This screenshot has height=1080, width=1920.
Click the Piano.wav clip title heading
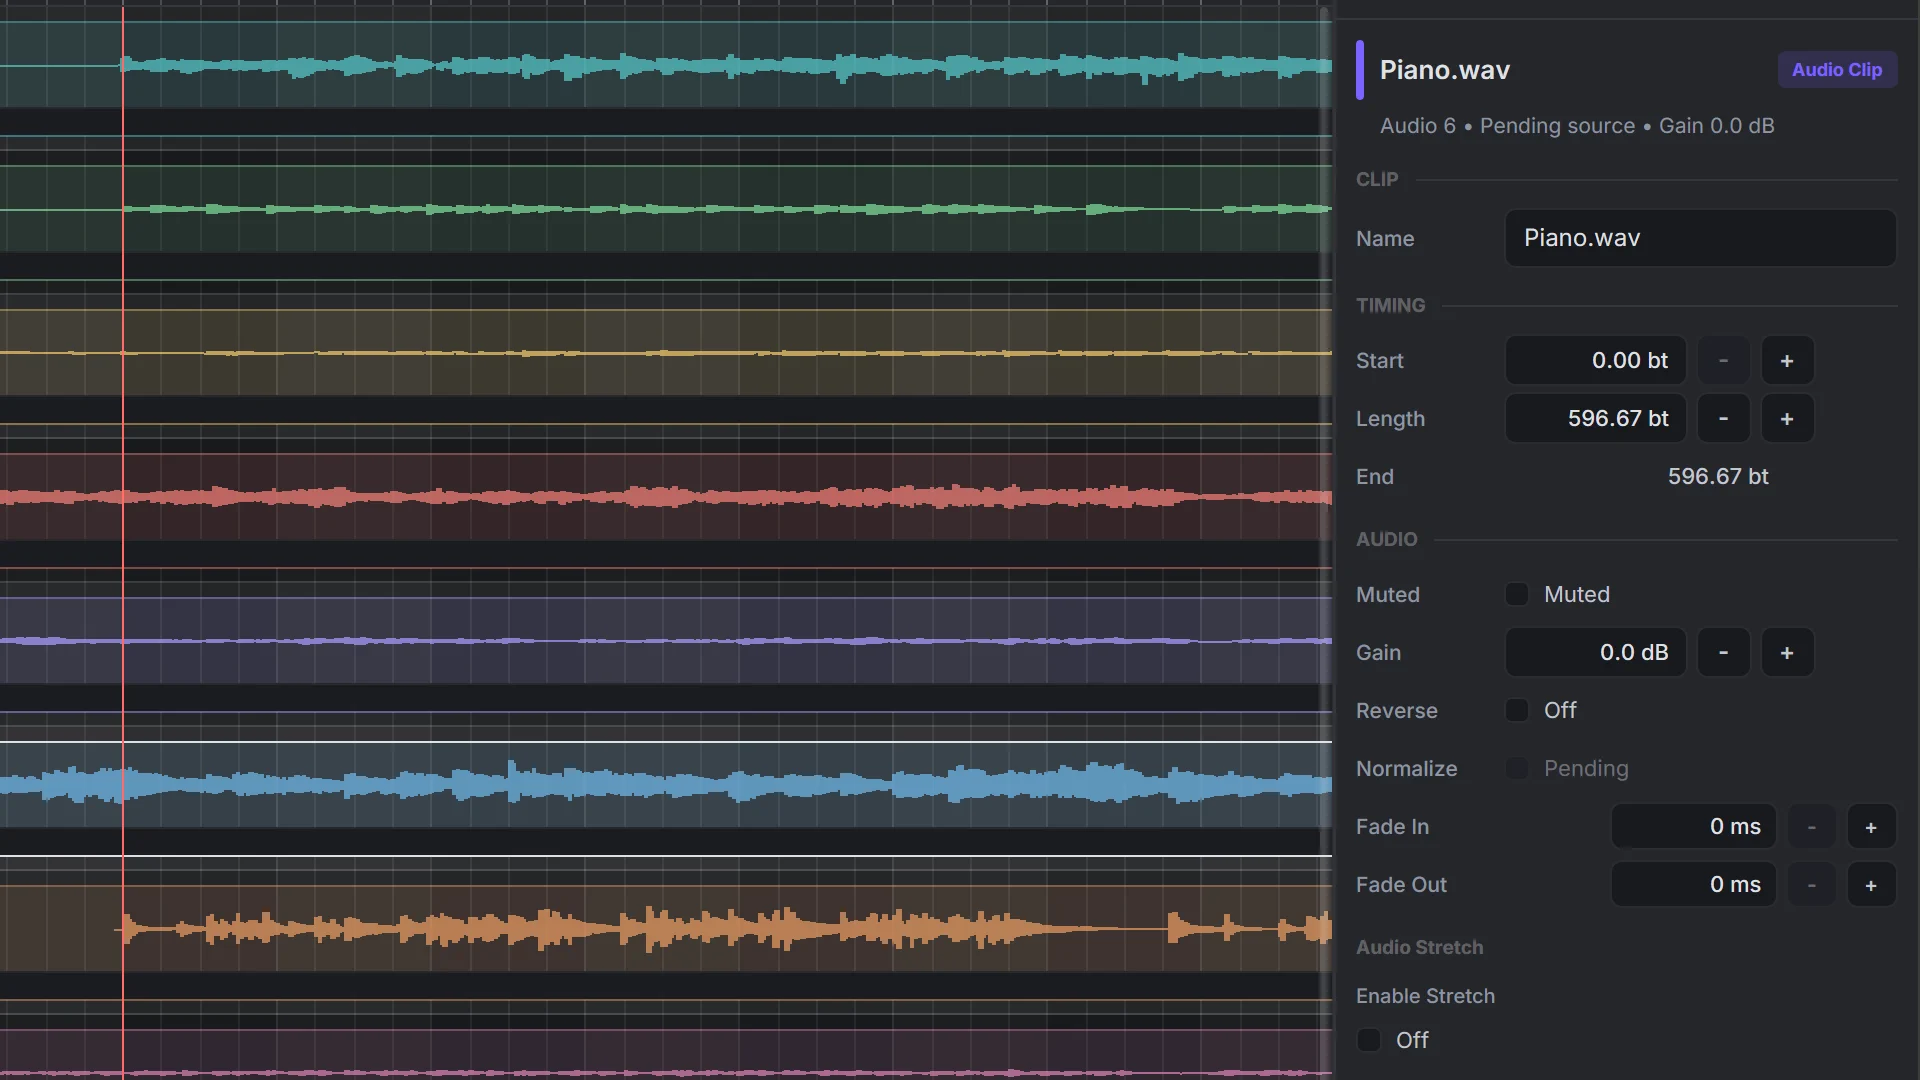click(1445, 70)
